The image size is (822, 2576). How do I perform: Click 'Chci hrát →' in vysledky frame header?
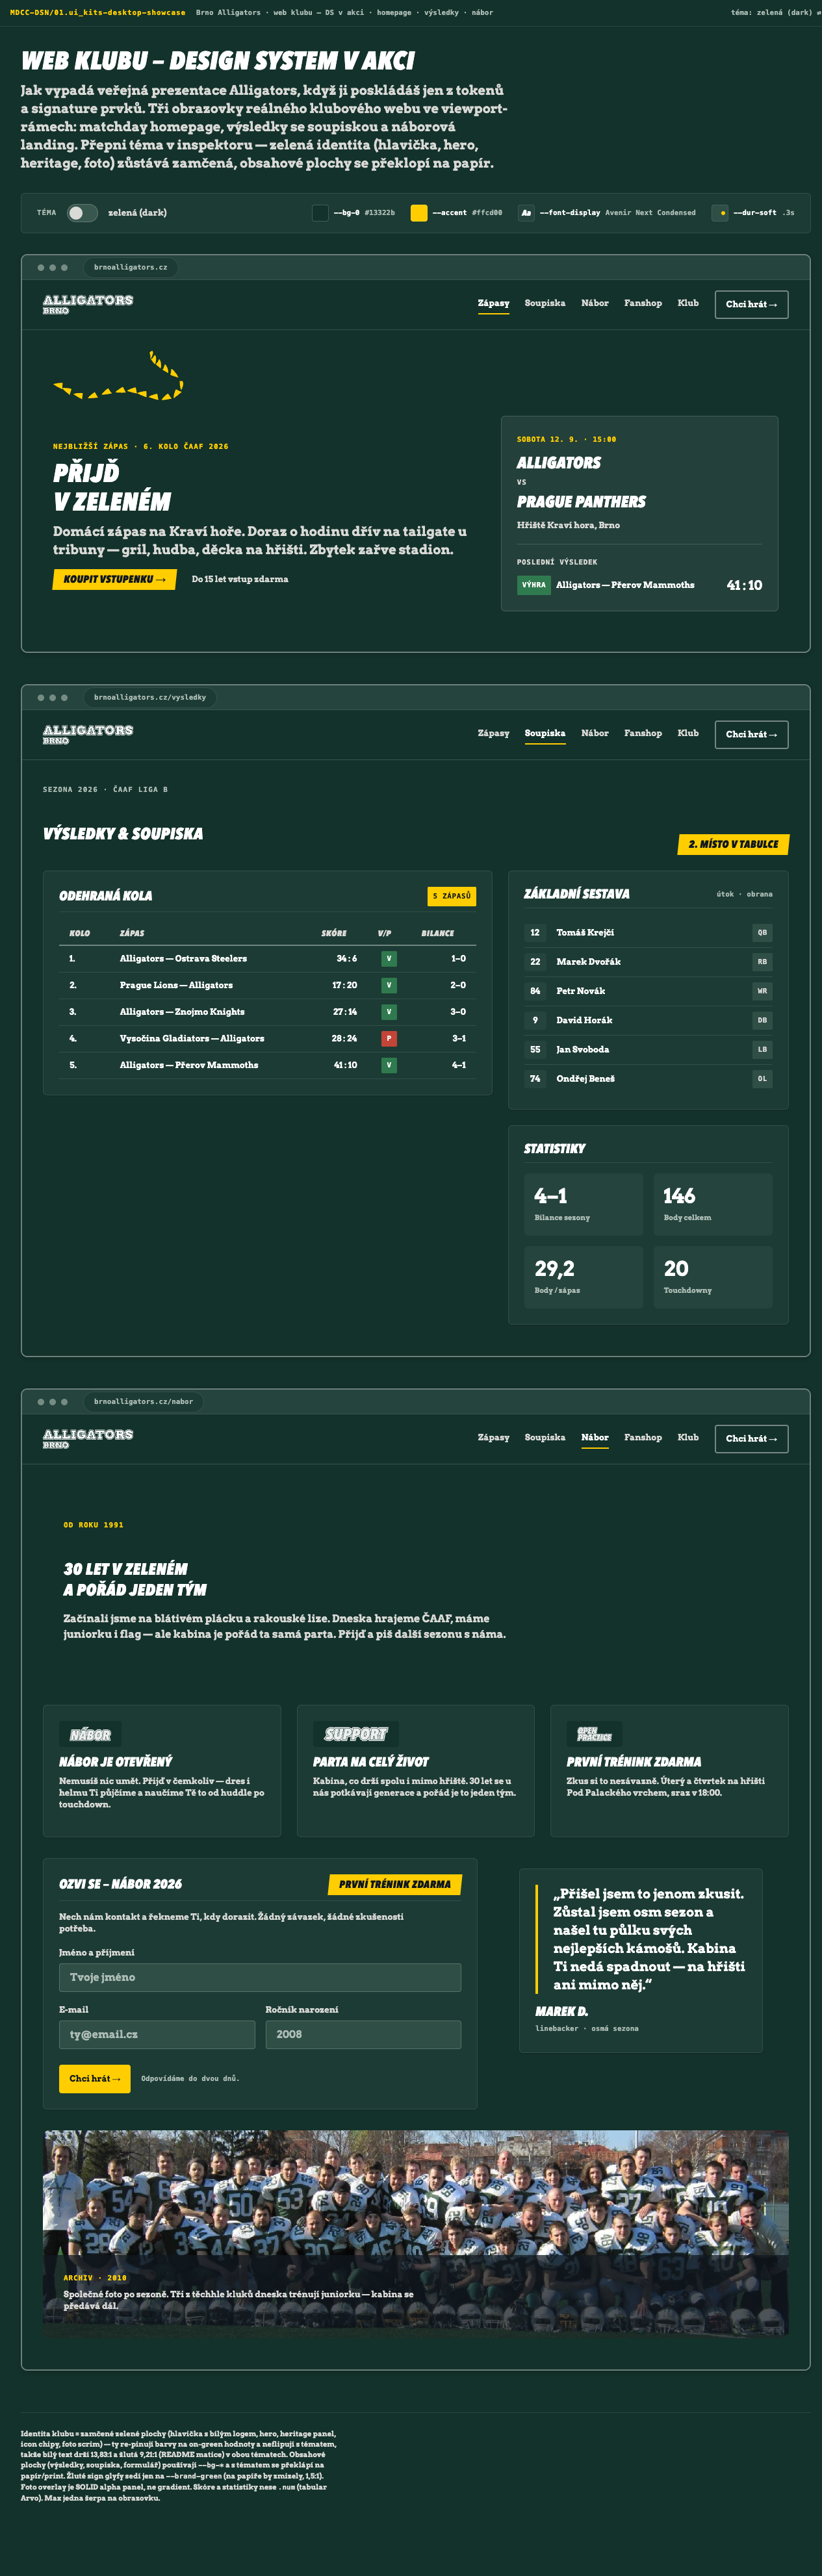[752, 735]
